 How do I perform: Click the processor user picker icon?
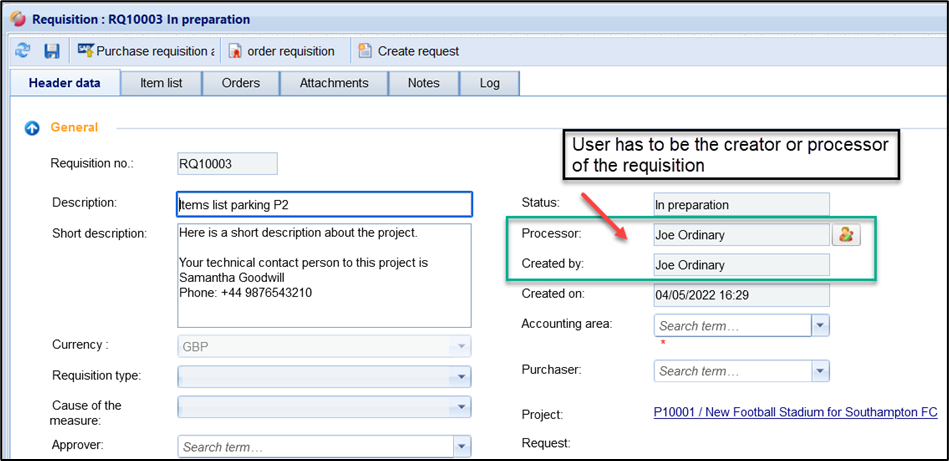coord(846,235)
